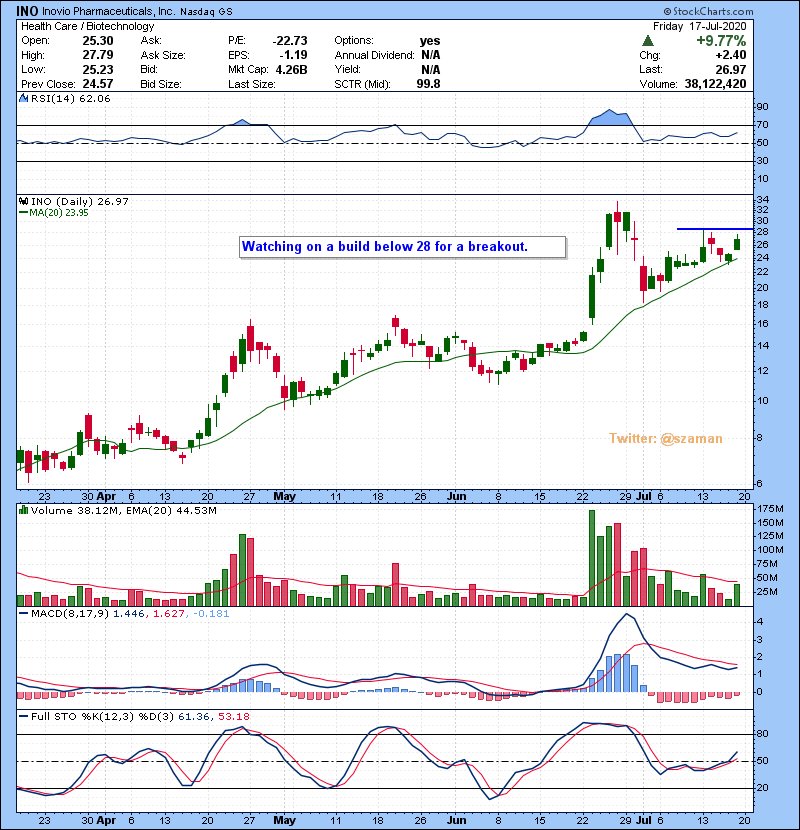Click the SCTR (Mid) value 99.8
800x830 pixels.
(428, 84)
